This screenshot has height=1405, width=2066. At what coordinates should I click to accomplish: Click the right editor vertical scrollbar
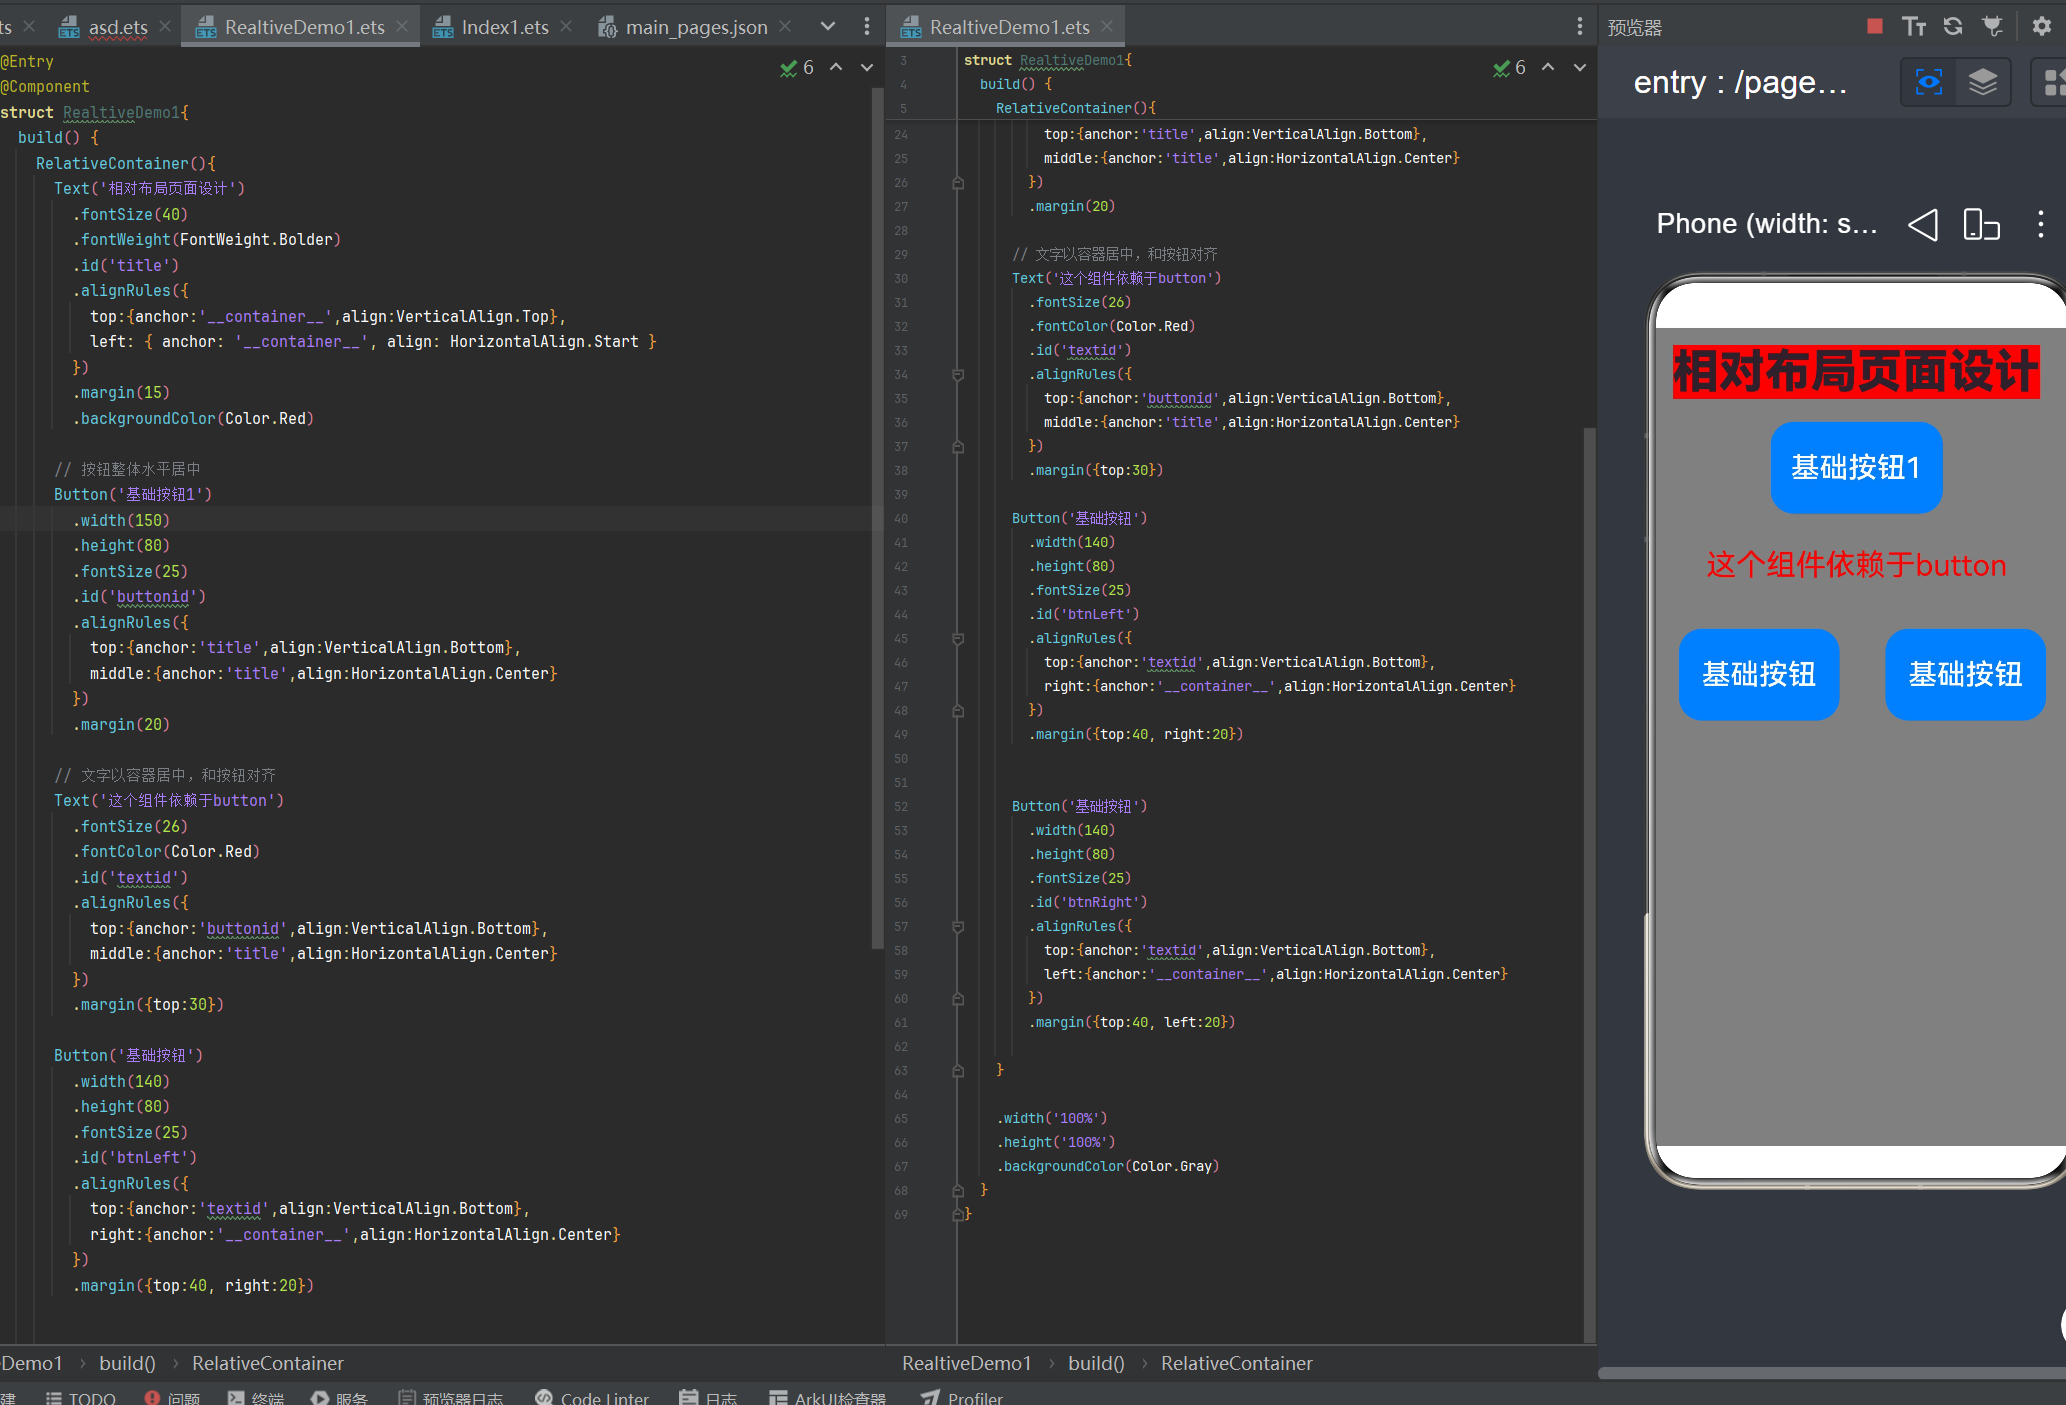pyautogui.click(x=1590, y=885)
